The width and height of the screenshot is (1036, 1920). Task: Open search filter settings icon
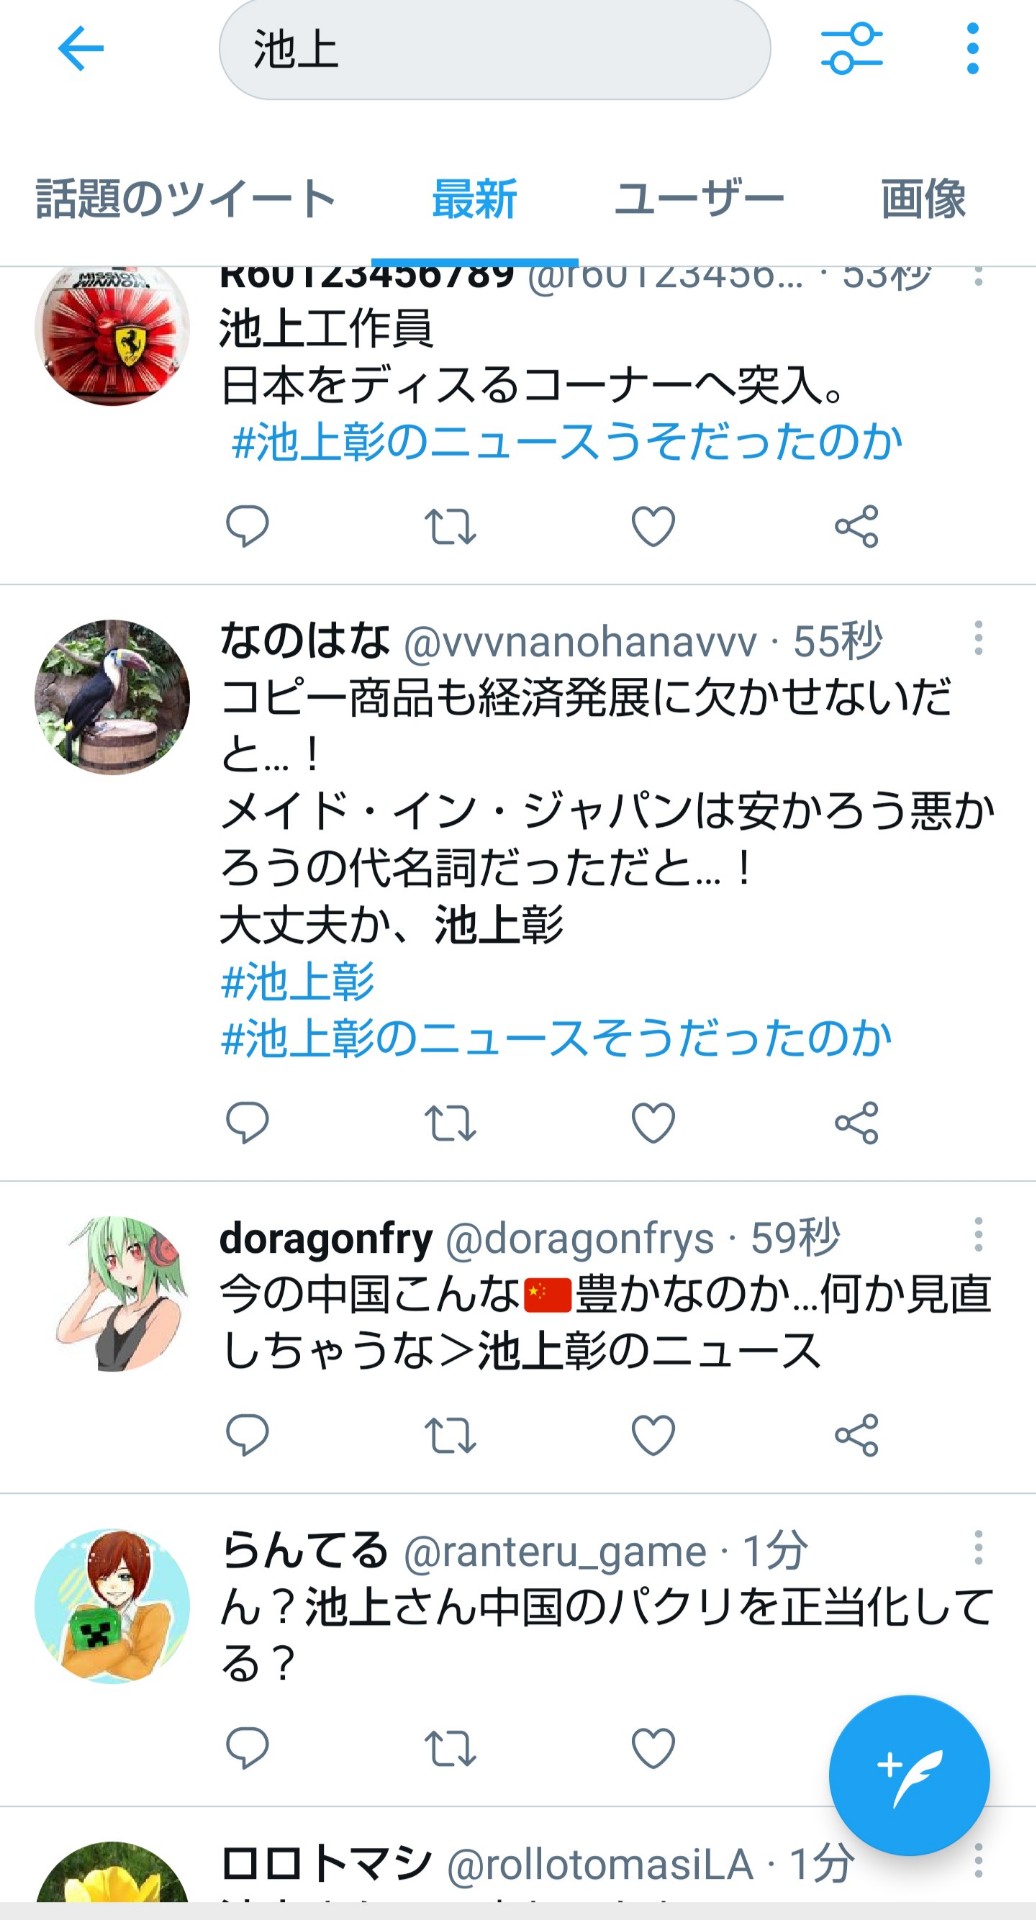[852, 48]
